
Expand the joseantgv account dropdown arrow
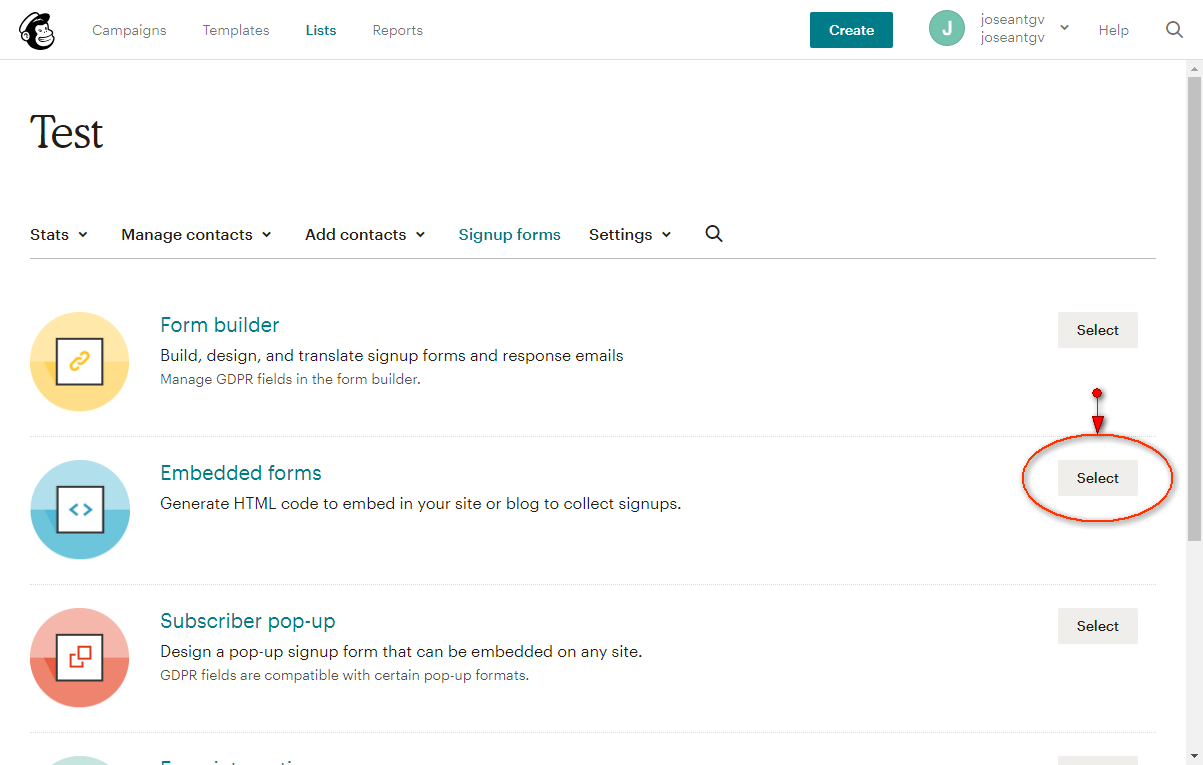click(x=1064, y=28)
